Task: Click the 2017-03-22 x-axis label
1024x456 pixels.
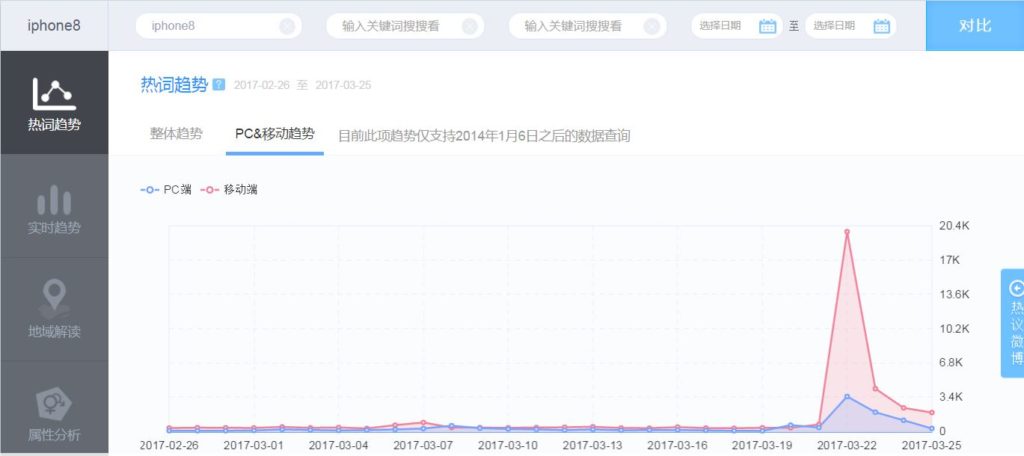Action: pyautogui.click(x=847, y=445)
